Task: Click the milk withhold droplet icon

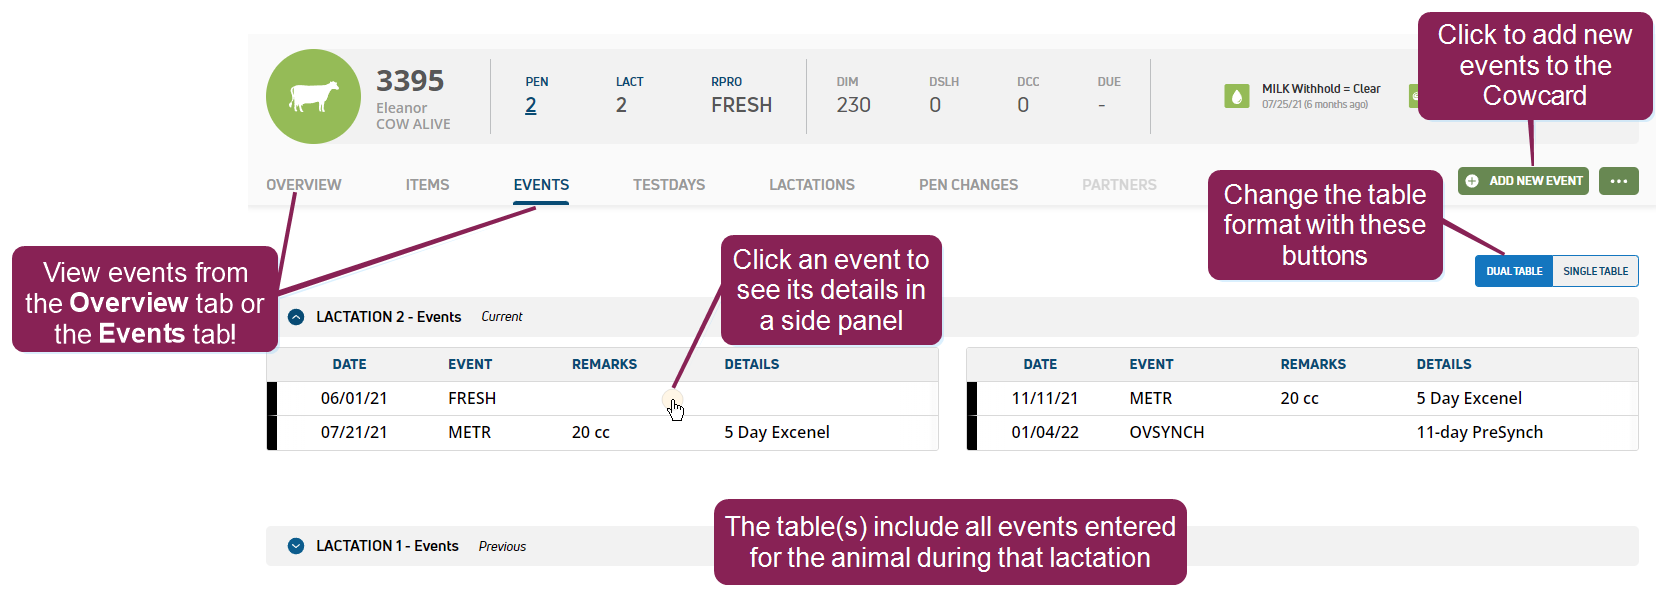Action: click(1237, 96)
